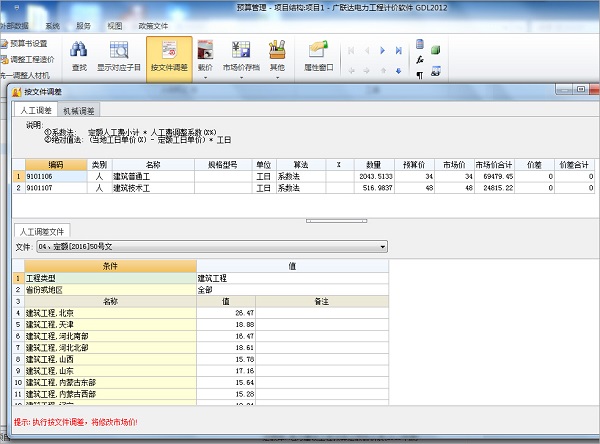The width and height of the screenshot is (600, 444).
Task: Go to next record blue arrow
Action: click(382, 51)
